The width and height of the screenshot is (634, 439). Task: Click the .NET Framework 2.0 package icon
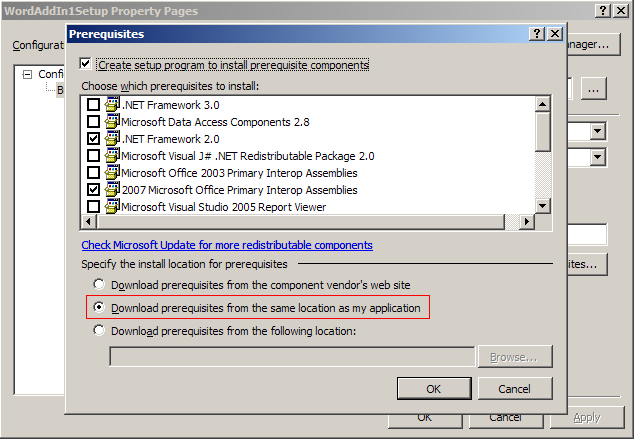112,138
